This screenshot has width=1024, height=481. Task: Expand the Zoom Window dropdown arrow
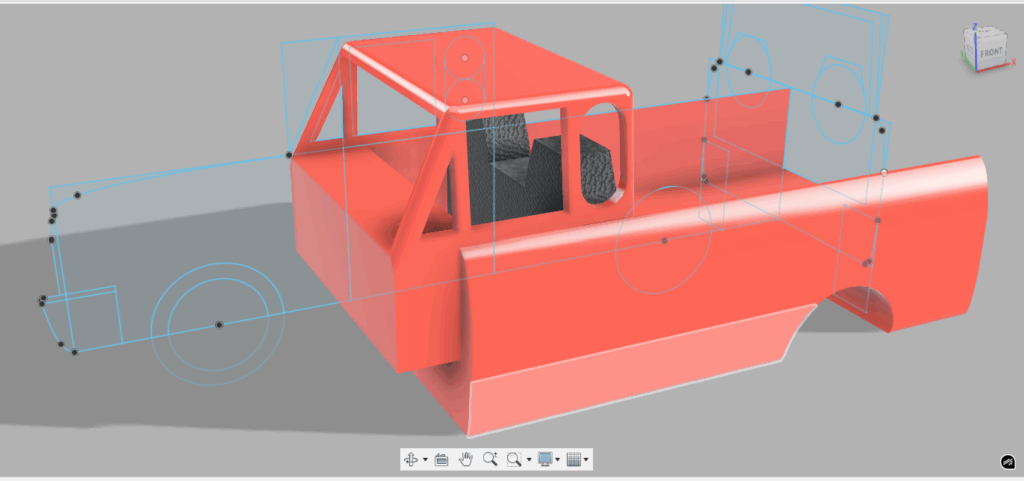coord(528,460)
